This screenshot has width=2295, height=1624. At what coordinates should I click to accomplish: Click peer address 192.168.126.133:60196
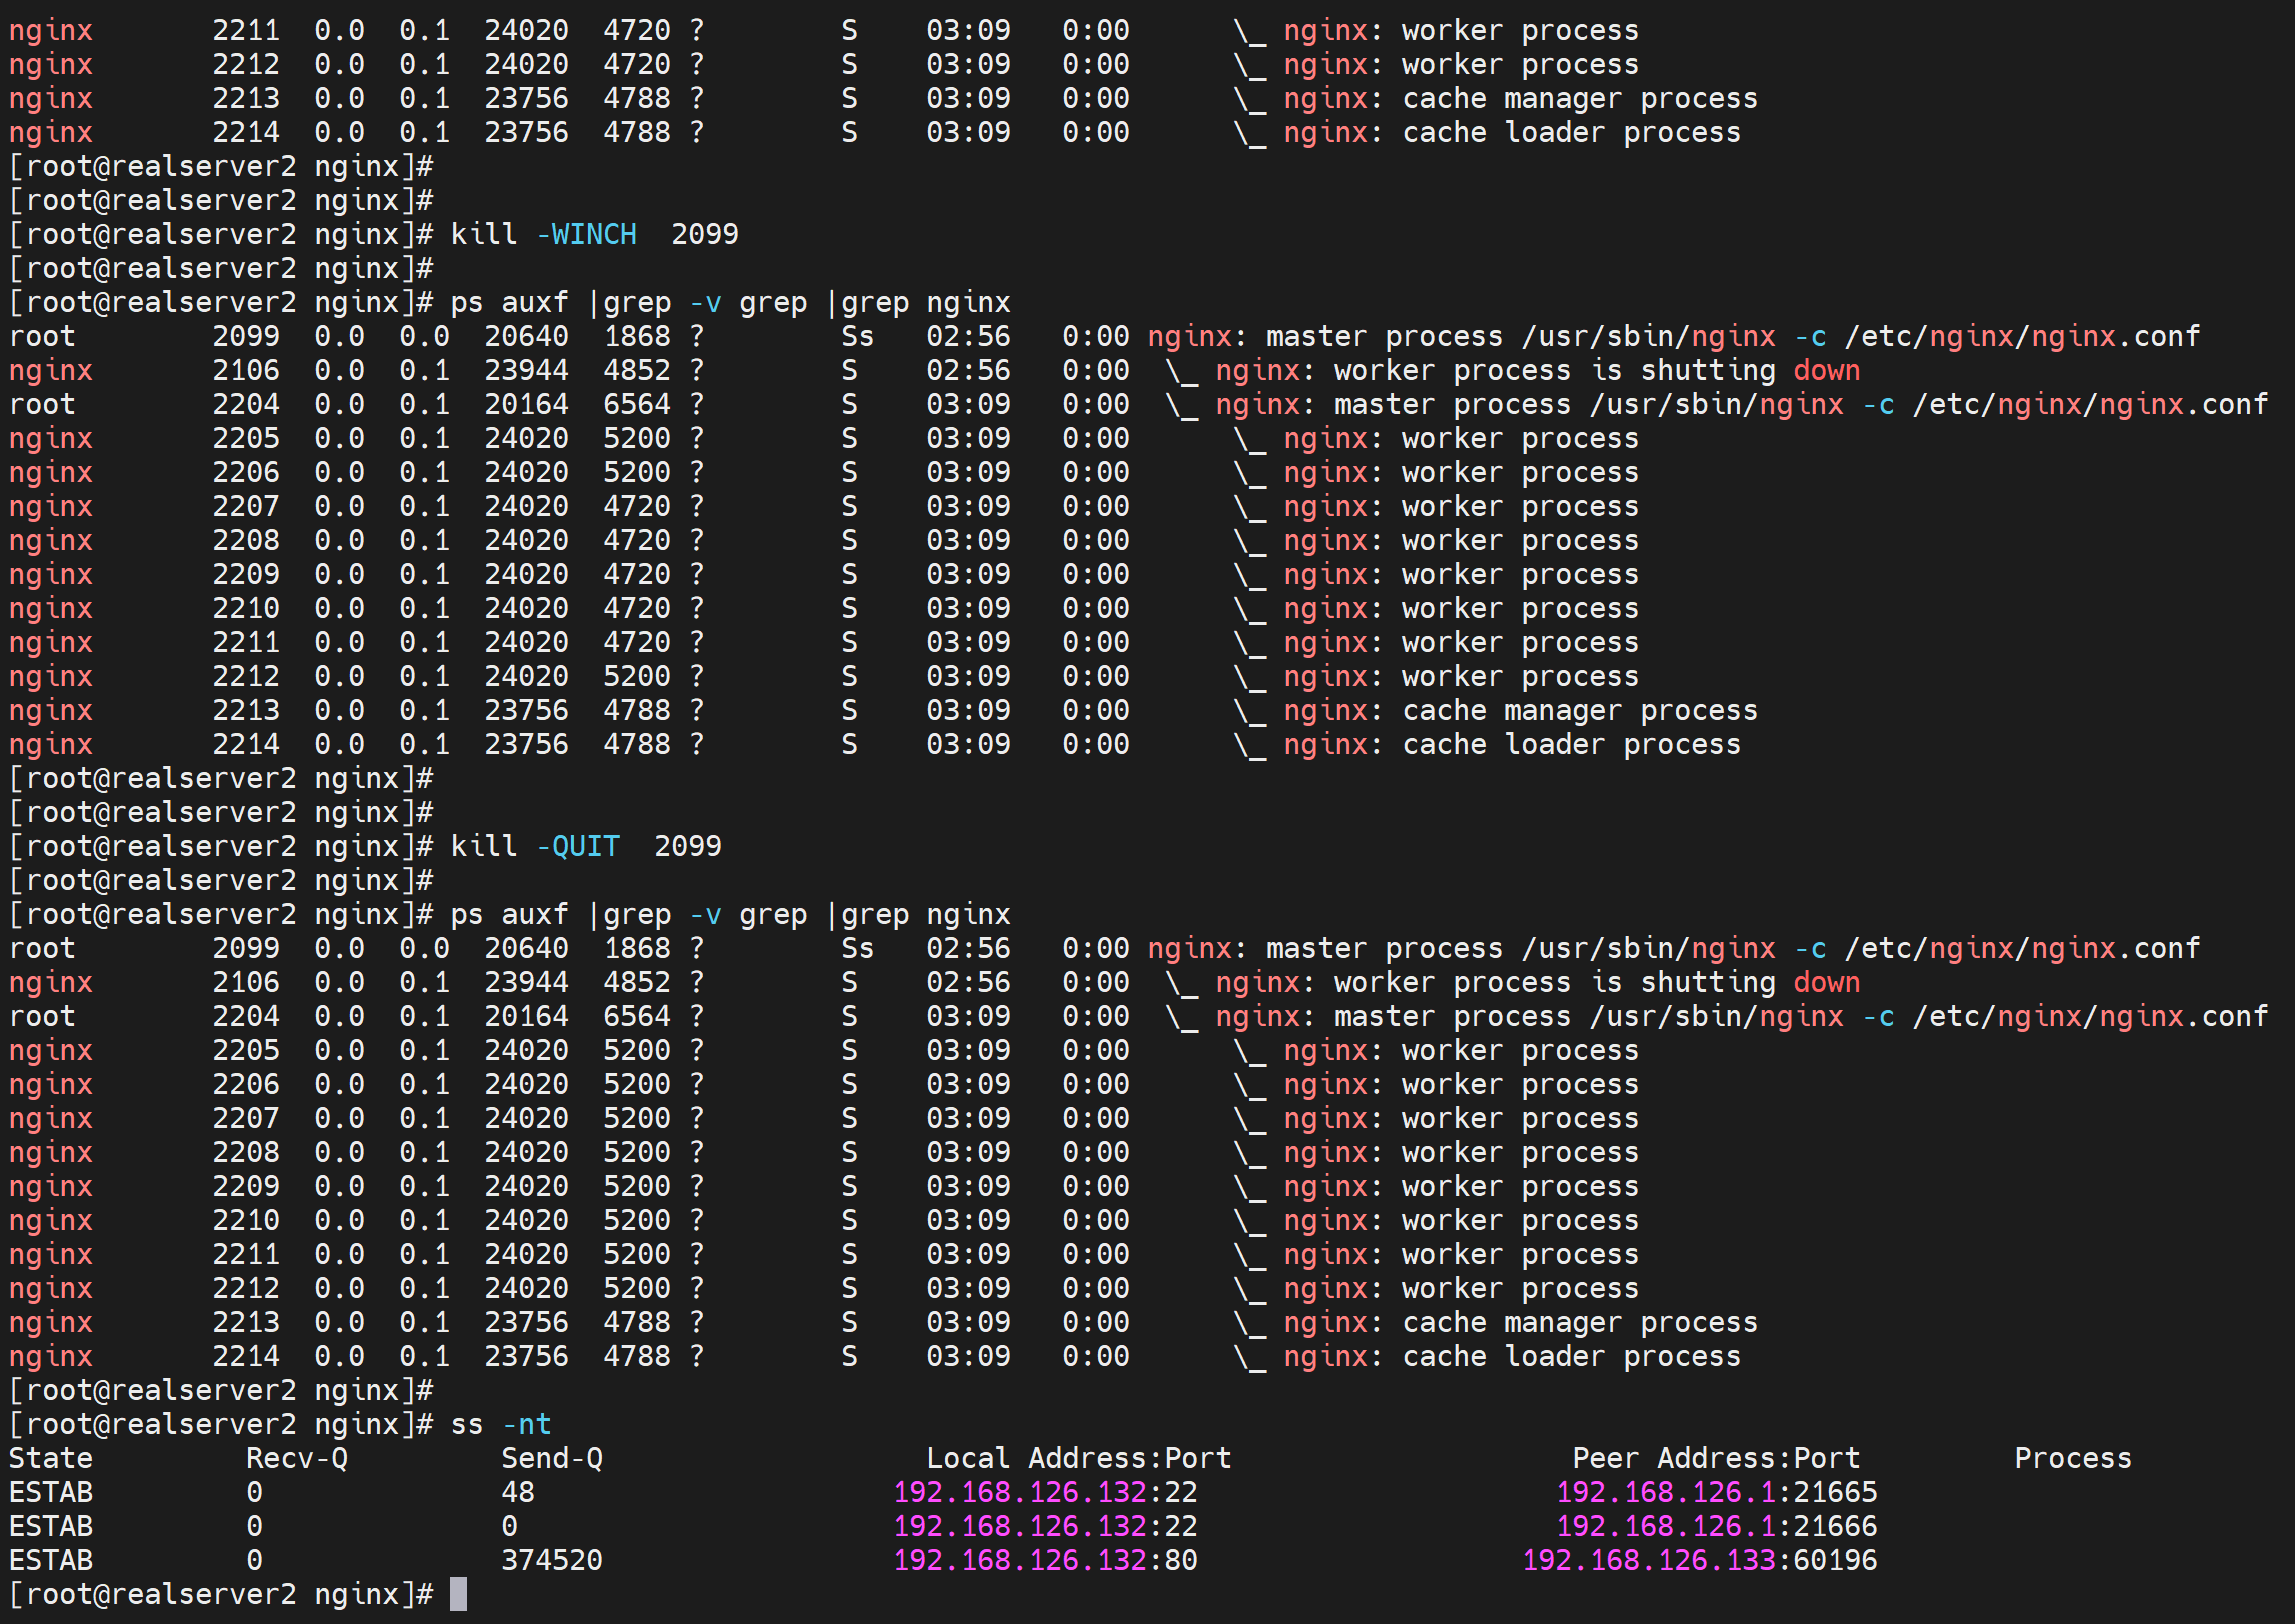[1699, 1560]
